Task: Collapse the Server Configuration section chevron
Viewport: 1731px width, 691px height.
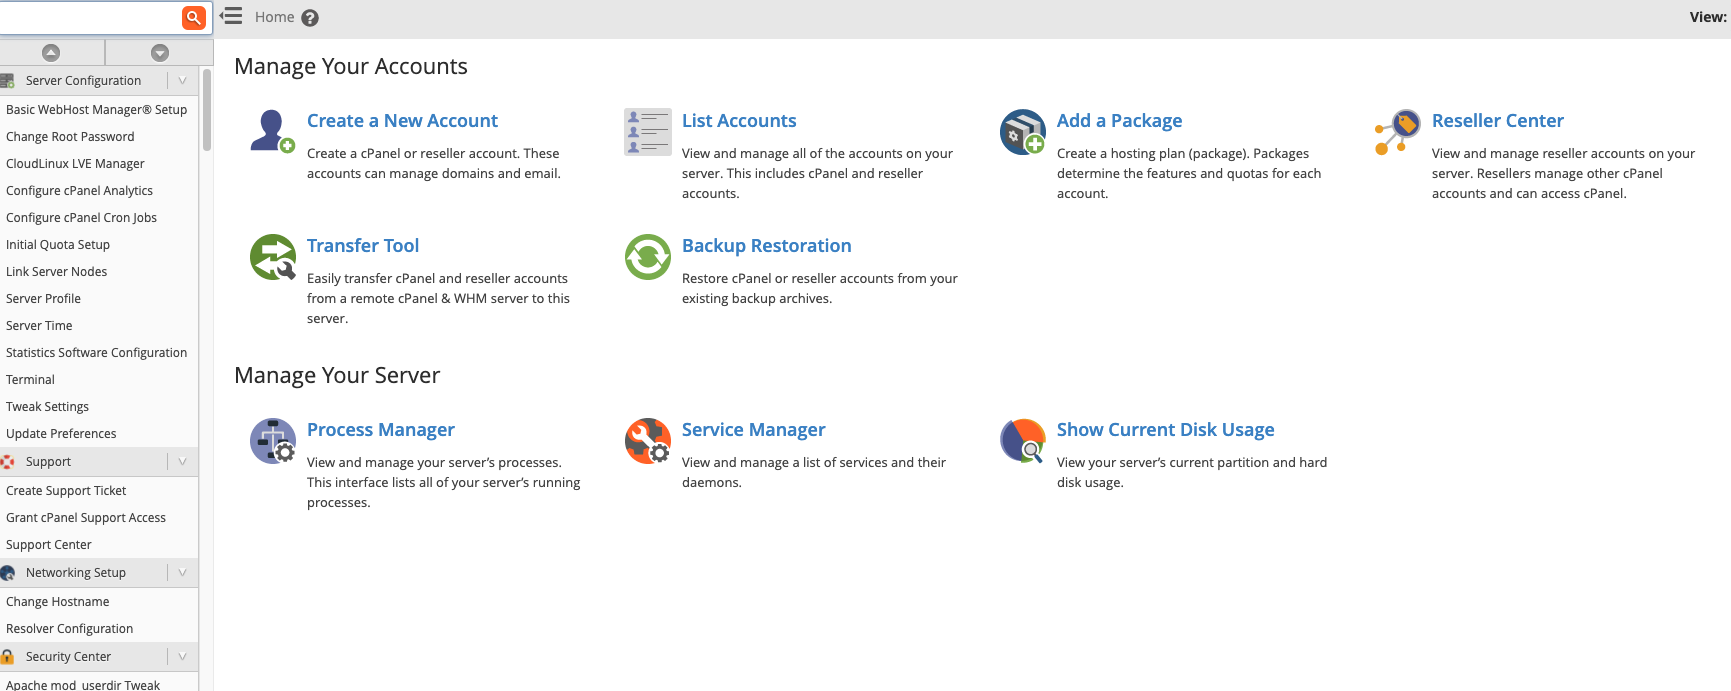Action: 182,81
